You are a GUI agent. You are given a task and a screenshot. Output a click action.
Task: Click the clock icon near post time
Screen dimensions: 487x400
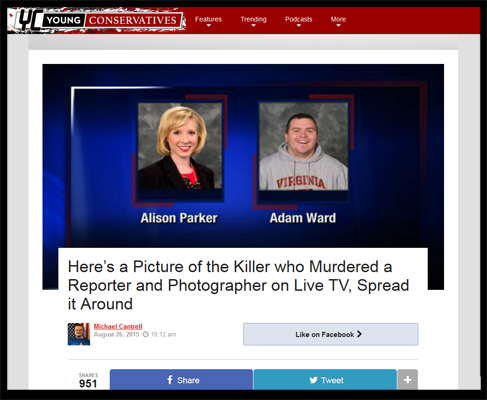146,334
